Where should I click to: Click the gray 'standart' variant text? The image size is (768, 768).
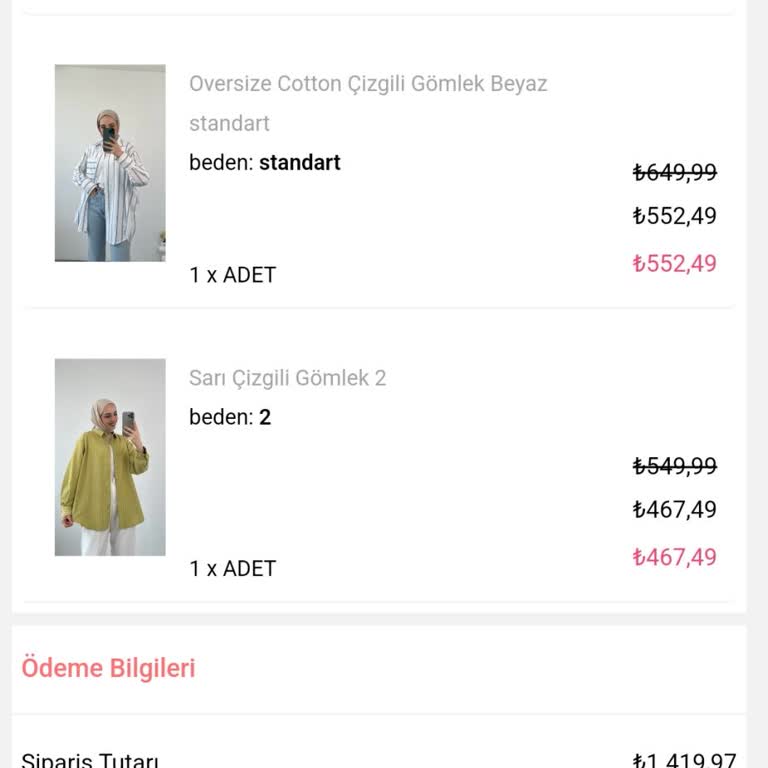tap(229, 123)
